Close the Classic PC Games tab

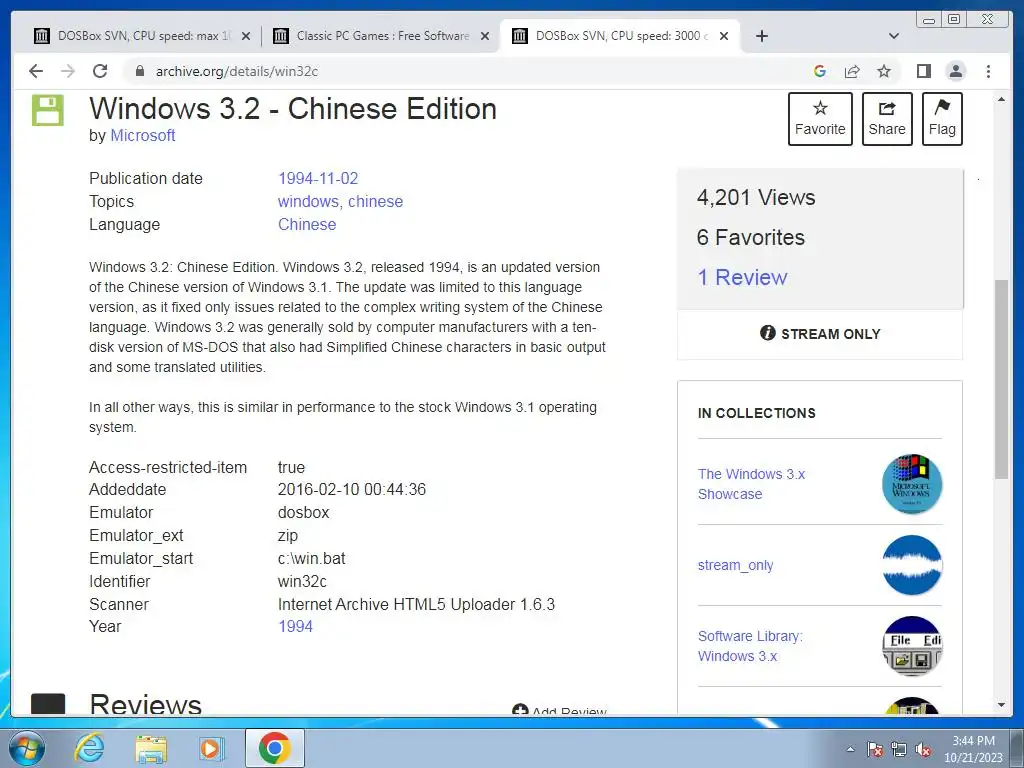point(485,37)
